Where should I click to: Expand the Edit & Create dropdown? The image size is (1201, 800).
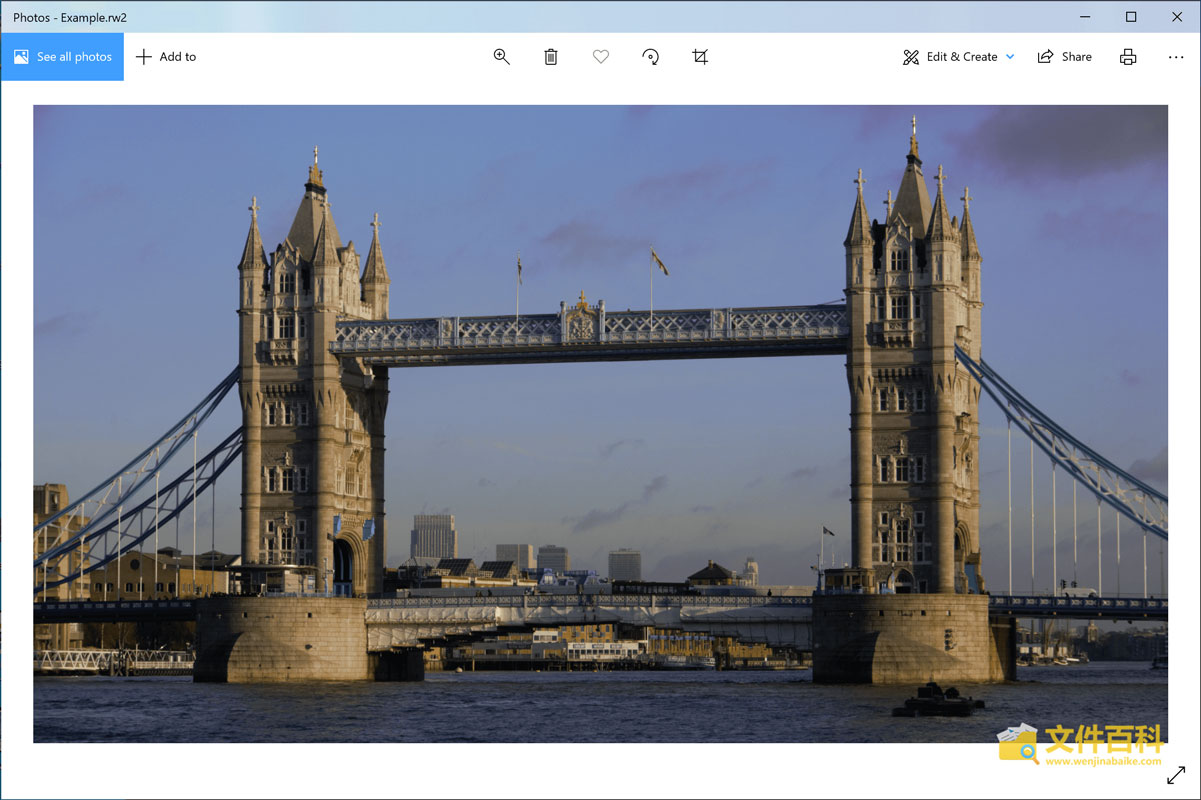tap(958, 57)
